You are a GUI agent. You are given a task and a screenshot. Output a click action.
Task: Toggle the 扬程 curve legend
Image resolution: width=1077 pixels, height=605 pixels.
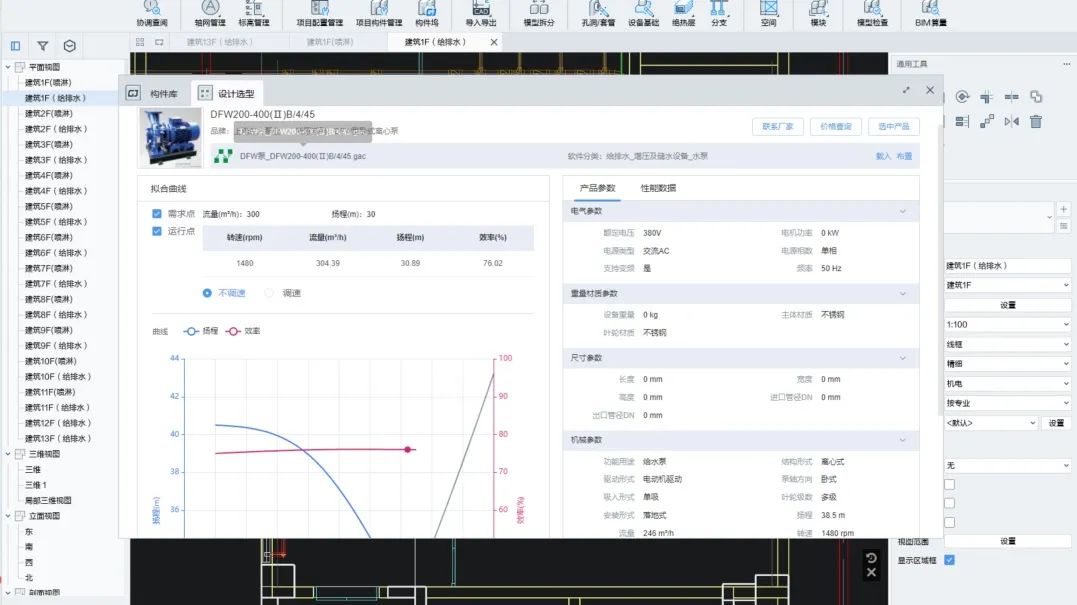point(201,331)
